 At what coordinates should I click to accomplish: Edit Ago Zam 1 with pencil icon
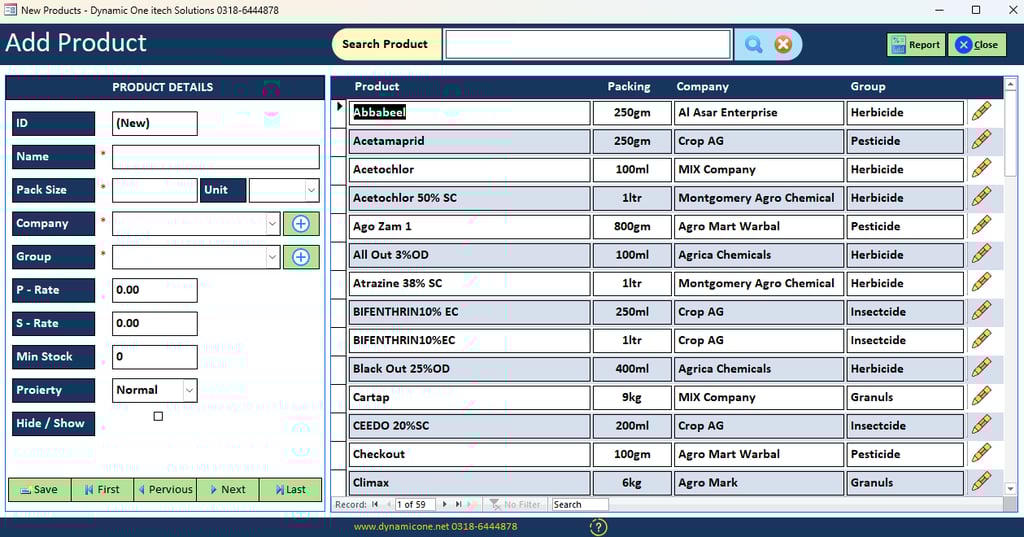tap(982, 225)
